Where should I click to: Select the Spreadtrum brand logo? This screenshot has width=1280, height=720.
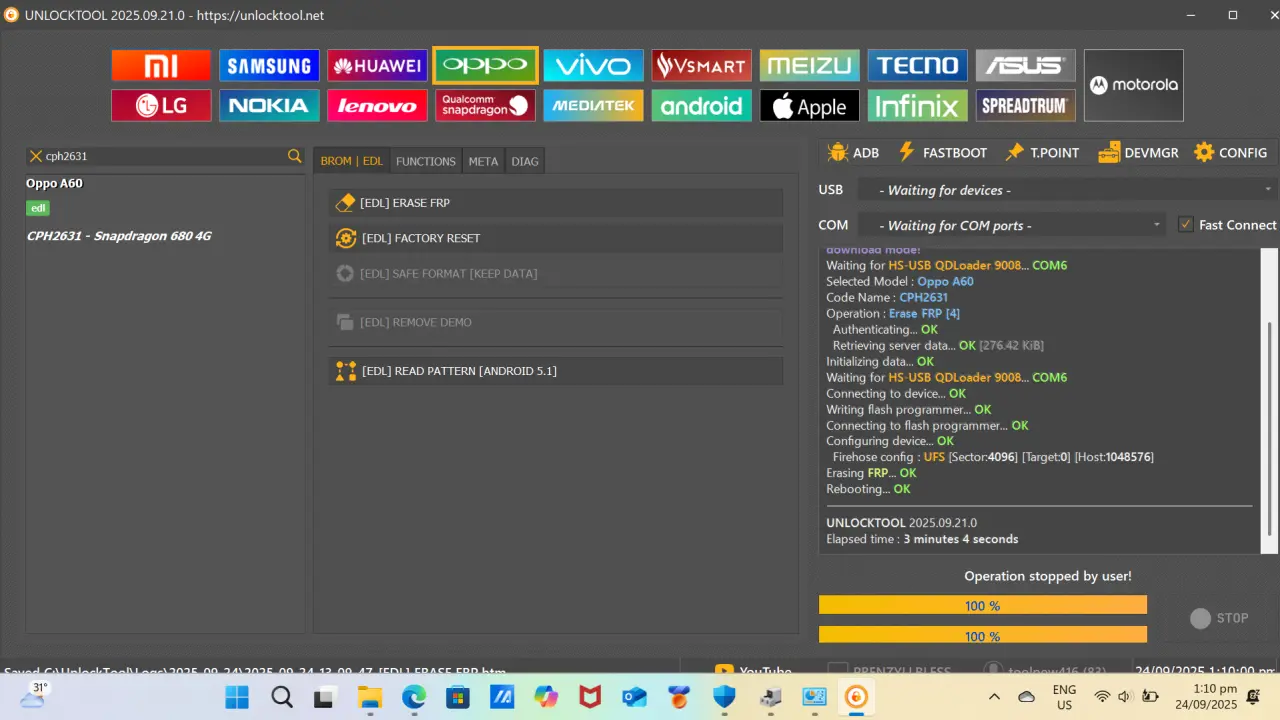(x=1025, y=106)
